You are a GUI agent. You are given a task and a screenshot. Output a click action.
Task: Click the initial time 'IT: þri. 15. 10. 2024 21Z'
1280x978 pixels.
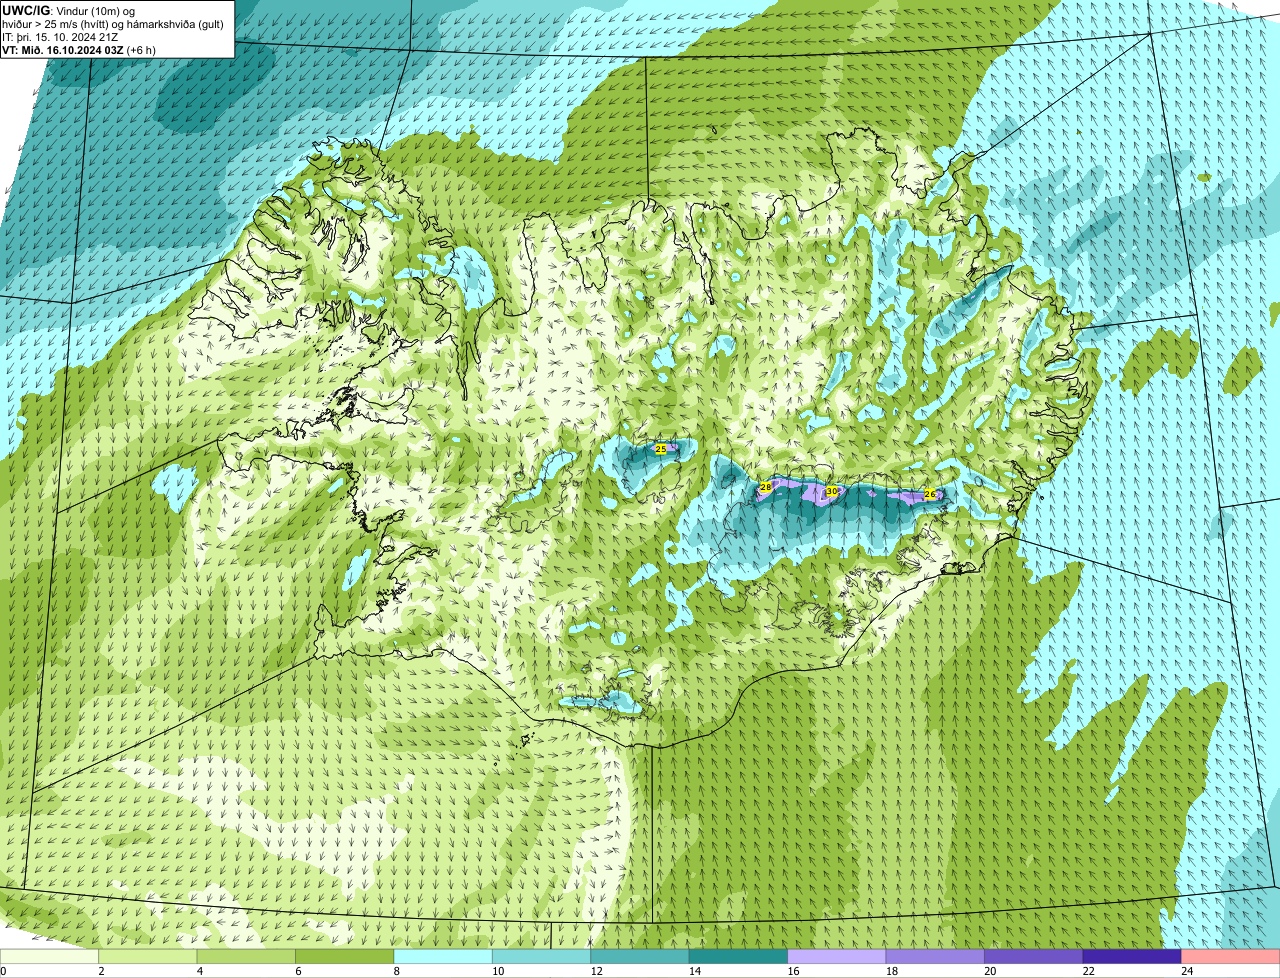pyautogui.click(x=60, y=37)
